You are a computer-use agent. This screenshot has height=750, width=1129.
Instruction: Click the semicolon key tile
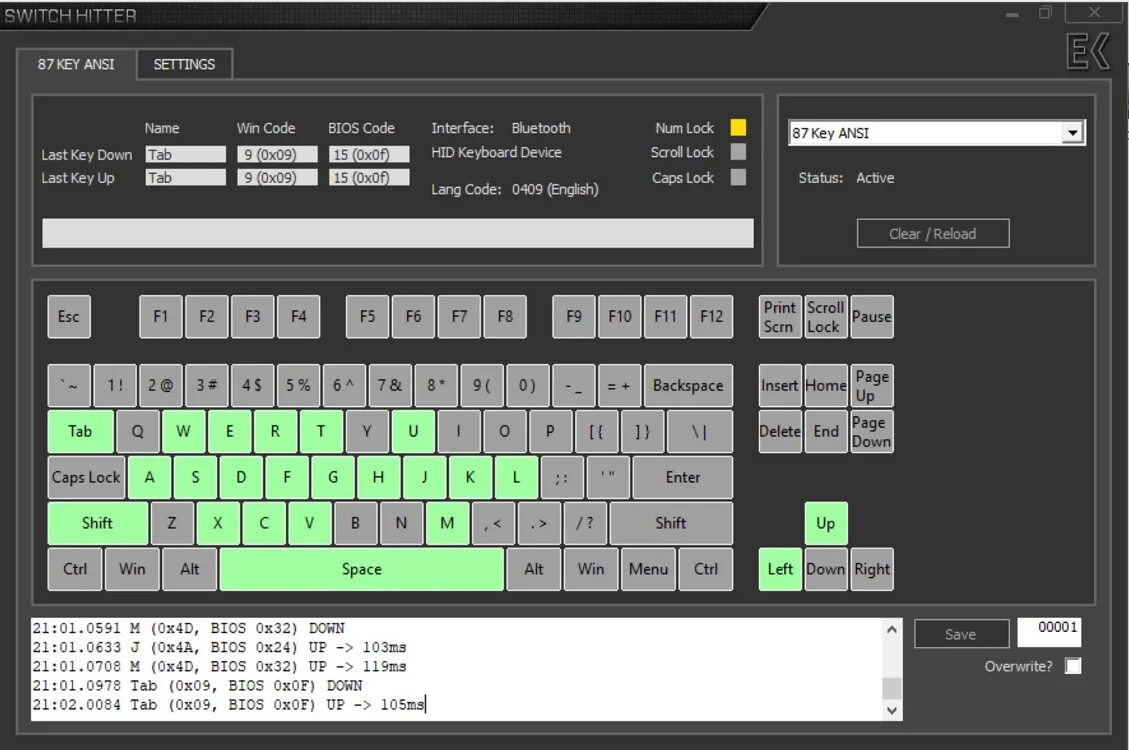coord(562,477)
